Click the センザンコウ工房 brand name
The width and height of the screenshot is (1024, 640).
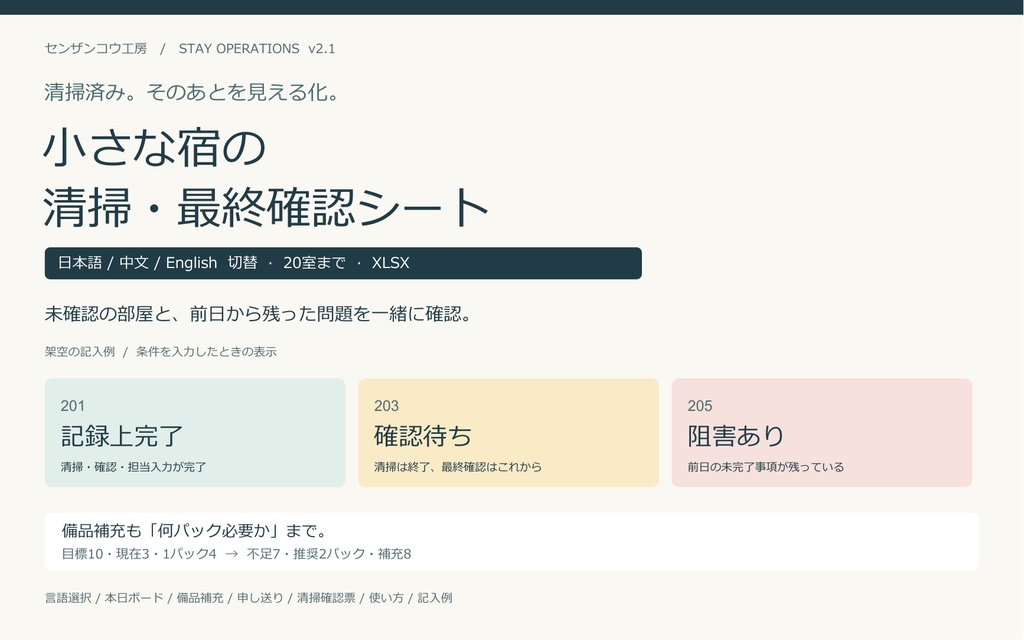click(x=96, y=48)
